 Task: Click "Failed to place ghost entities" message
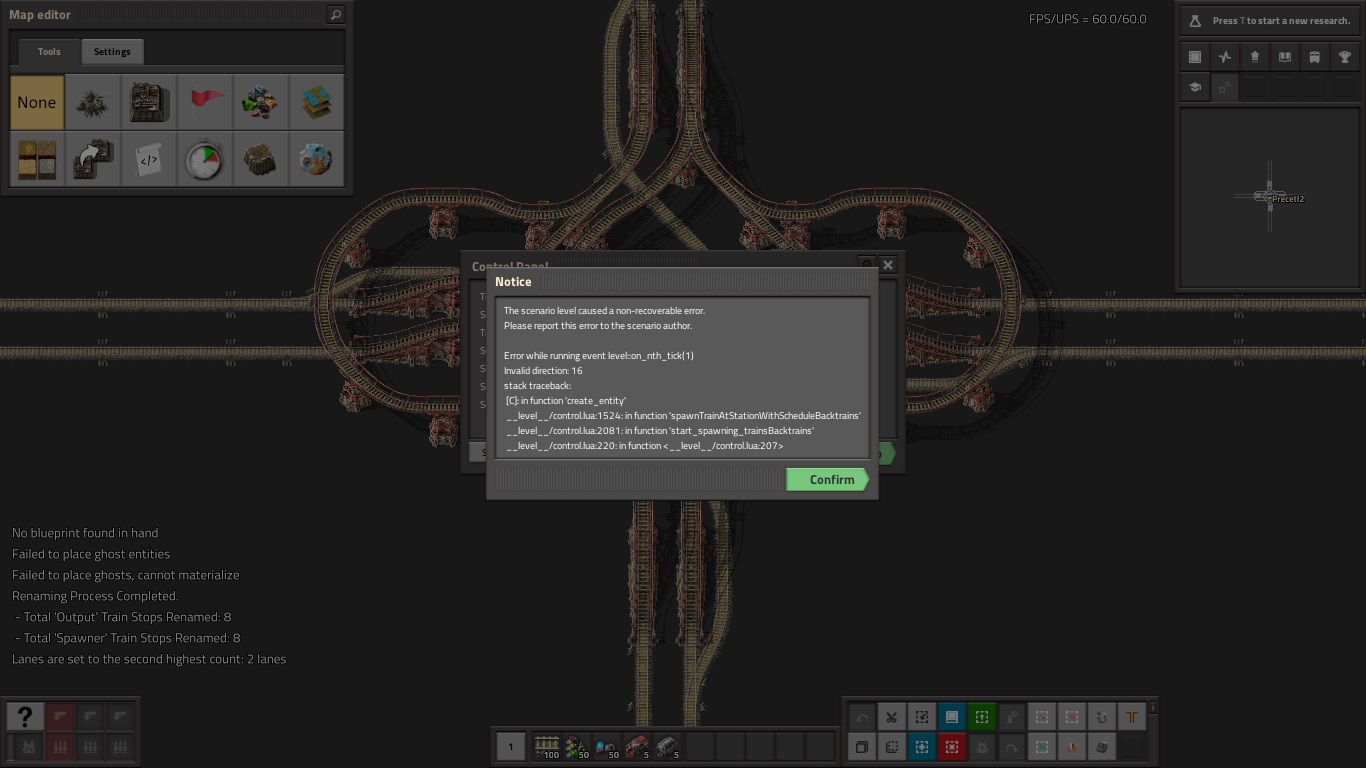point(91,554)
